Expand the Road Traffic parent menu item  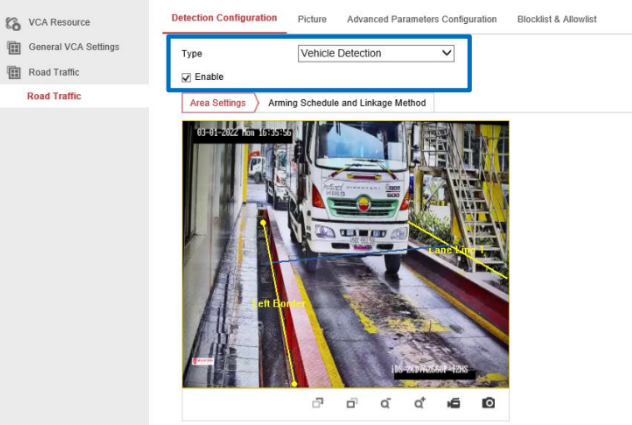click(x=53, y=72)
